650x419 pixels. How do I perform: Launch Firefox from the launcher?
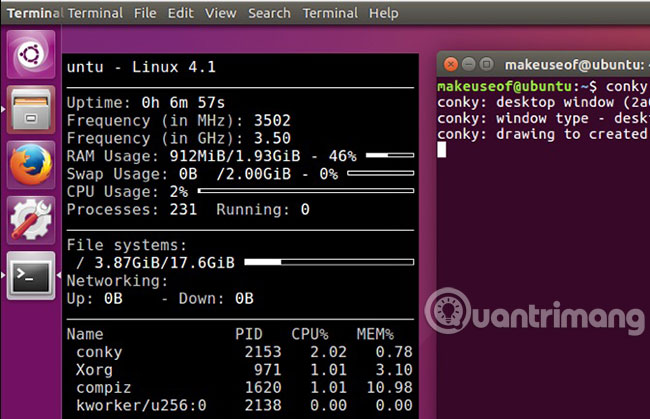31,165
